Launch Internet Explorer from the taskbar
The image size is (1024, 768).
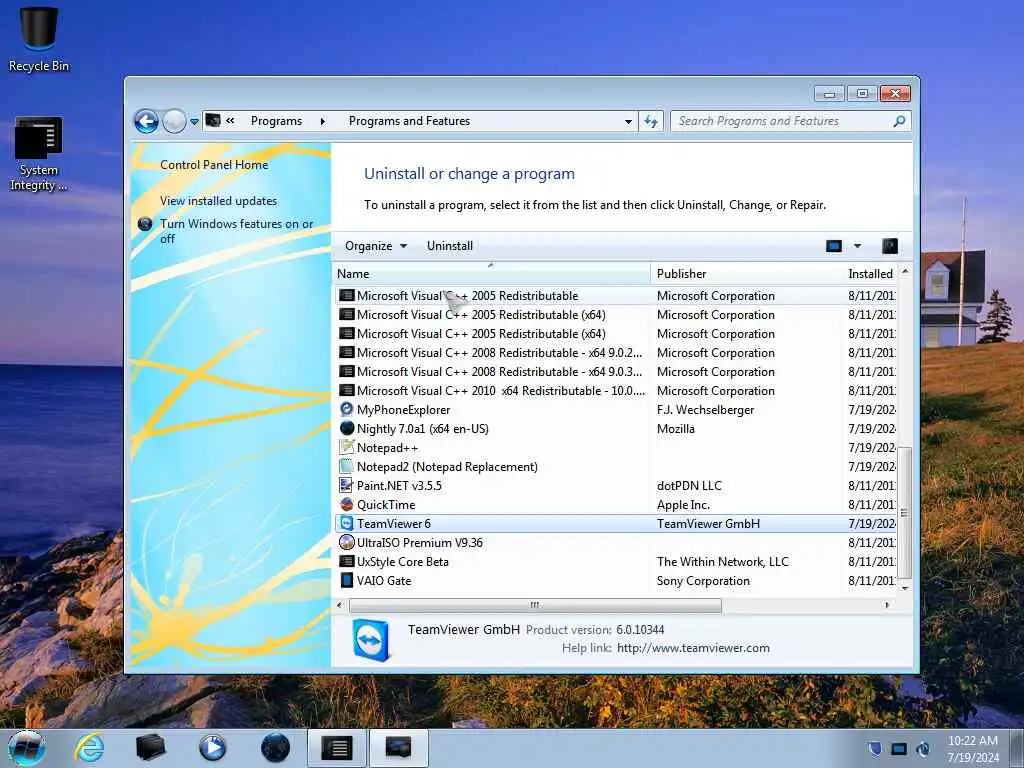(89, 748)
